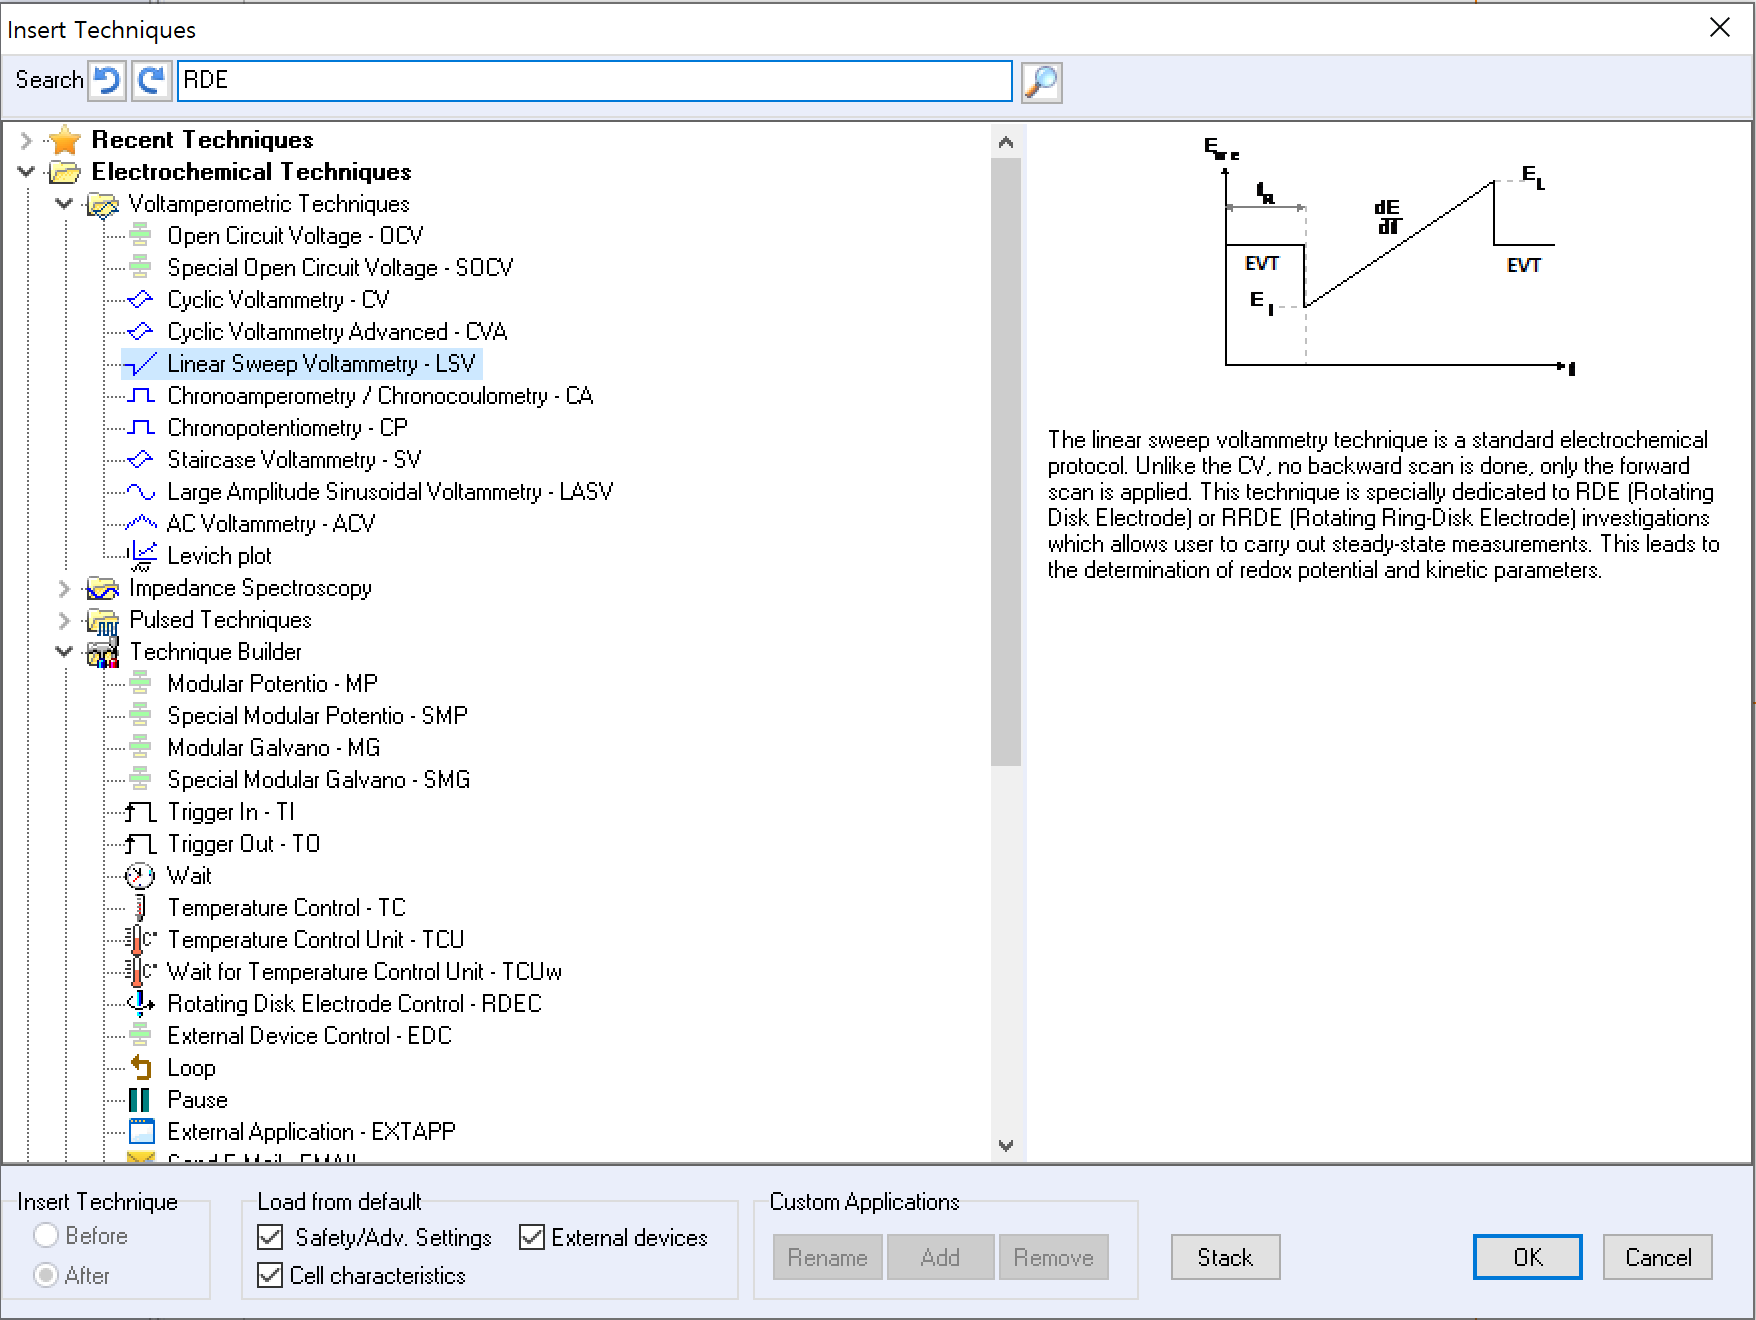This screenshot has width=1756, height=1320.
Task: Click the undo search arrow icon
Action: coord(107,81)
